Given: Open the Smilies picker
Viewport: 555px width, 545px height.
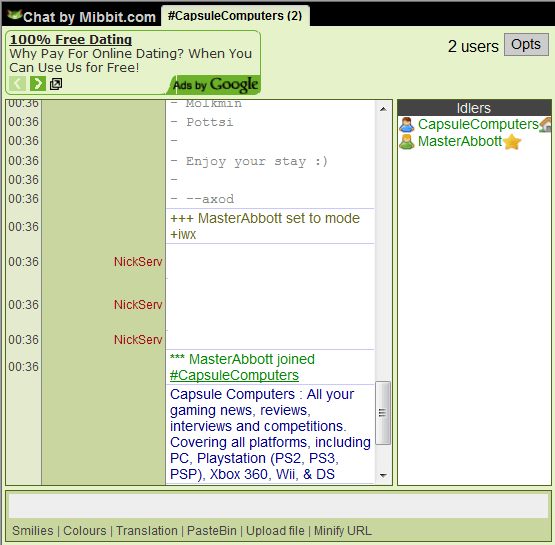Looking at the screenshot, I should pos(33,531).
